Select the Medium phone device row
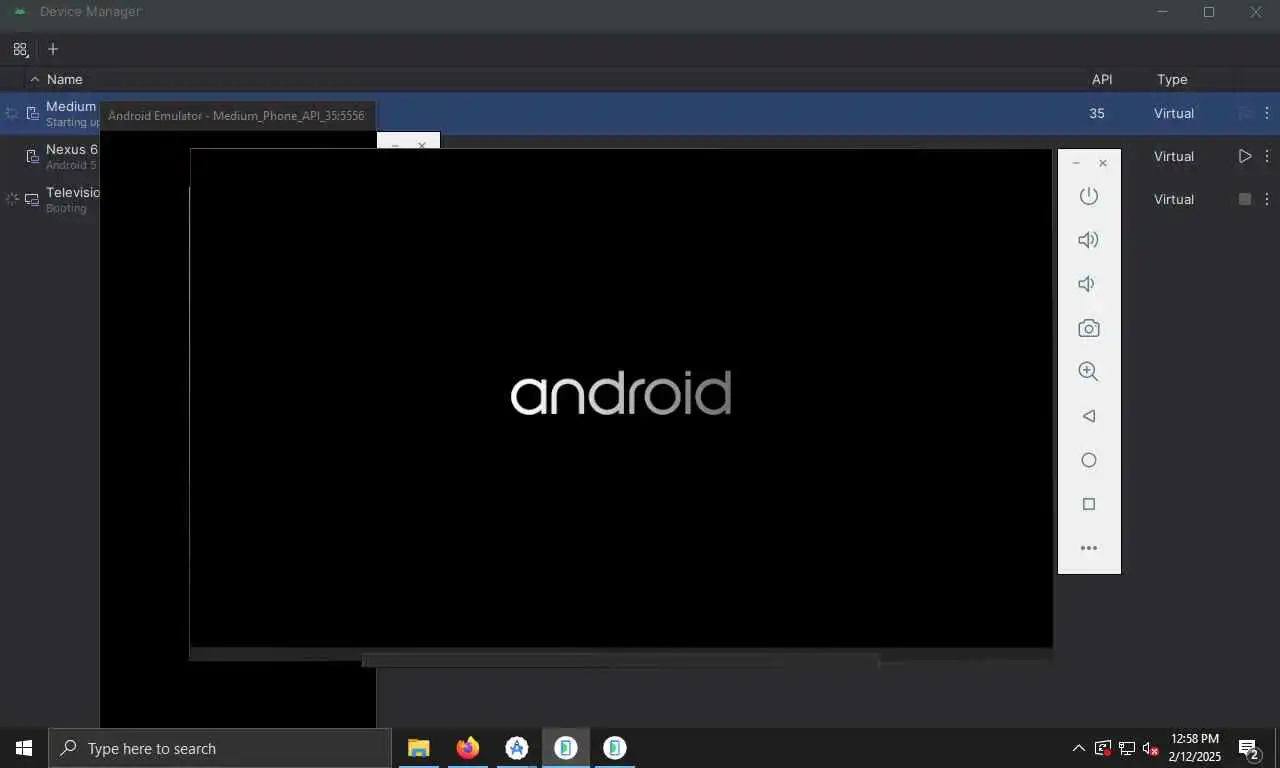Screen dimensions: 1280x768 click(x=640, y=113)
